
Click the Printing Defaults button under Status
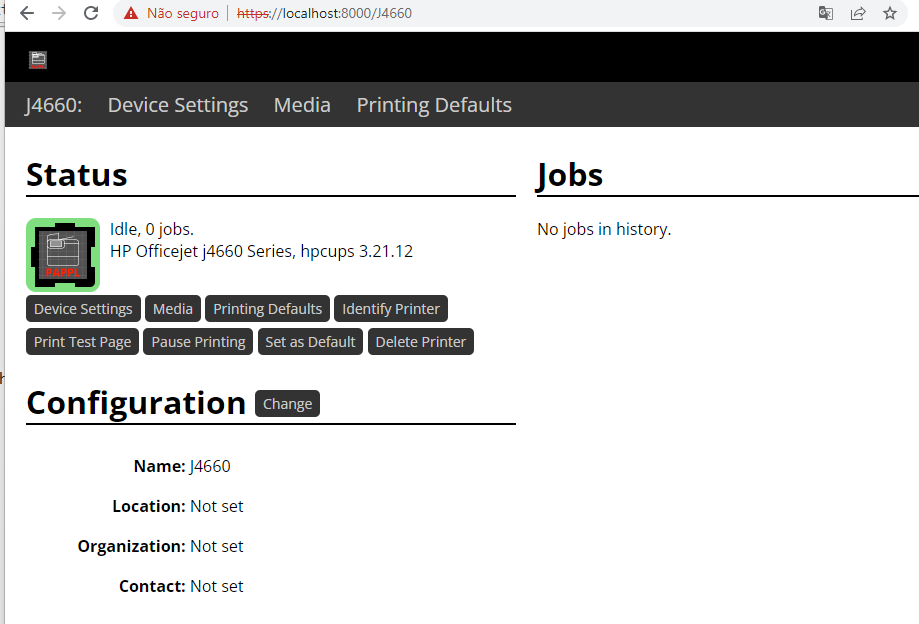click(x=267, y=309)
